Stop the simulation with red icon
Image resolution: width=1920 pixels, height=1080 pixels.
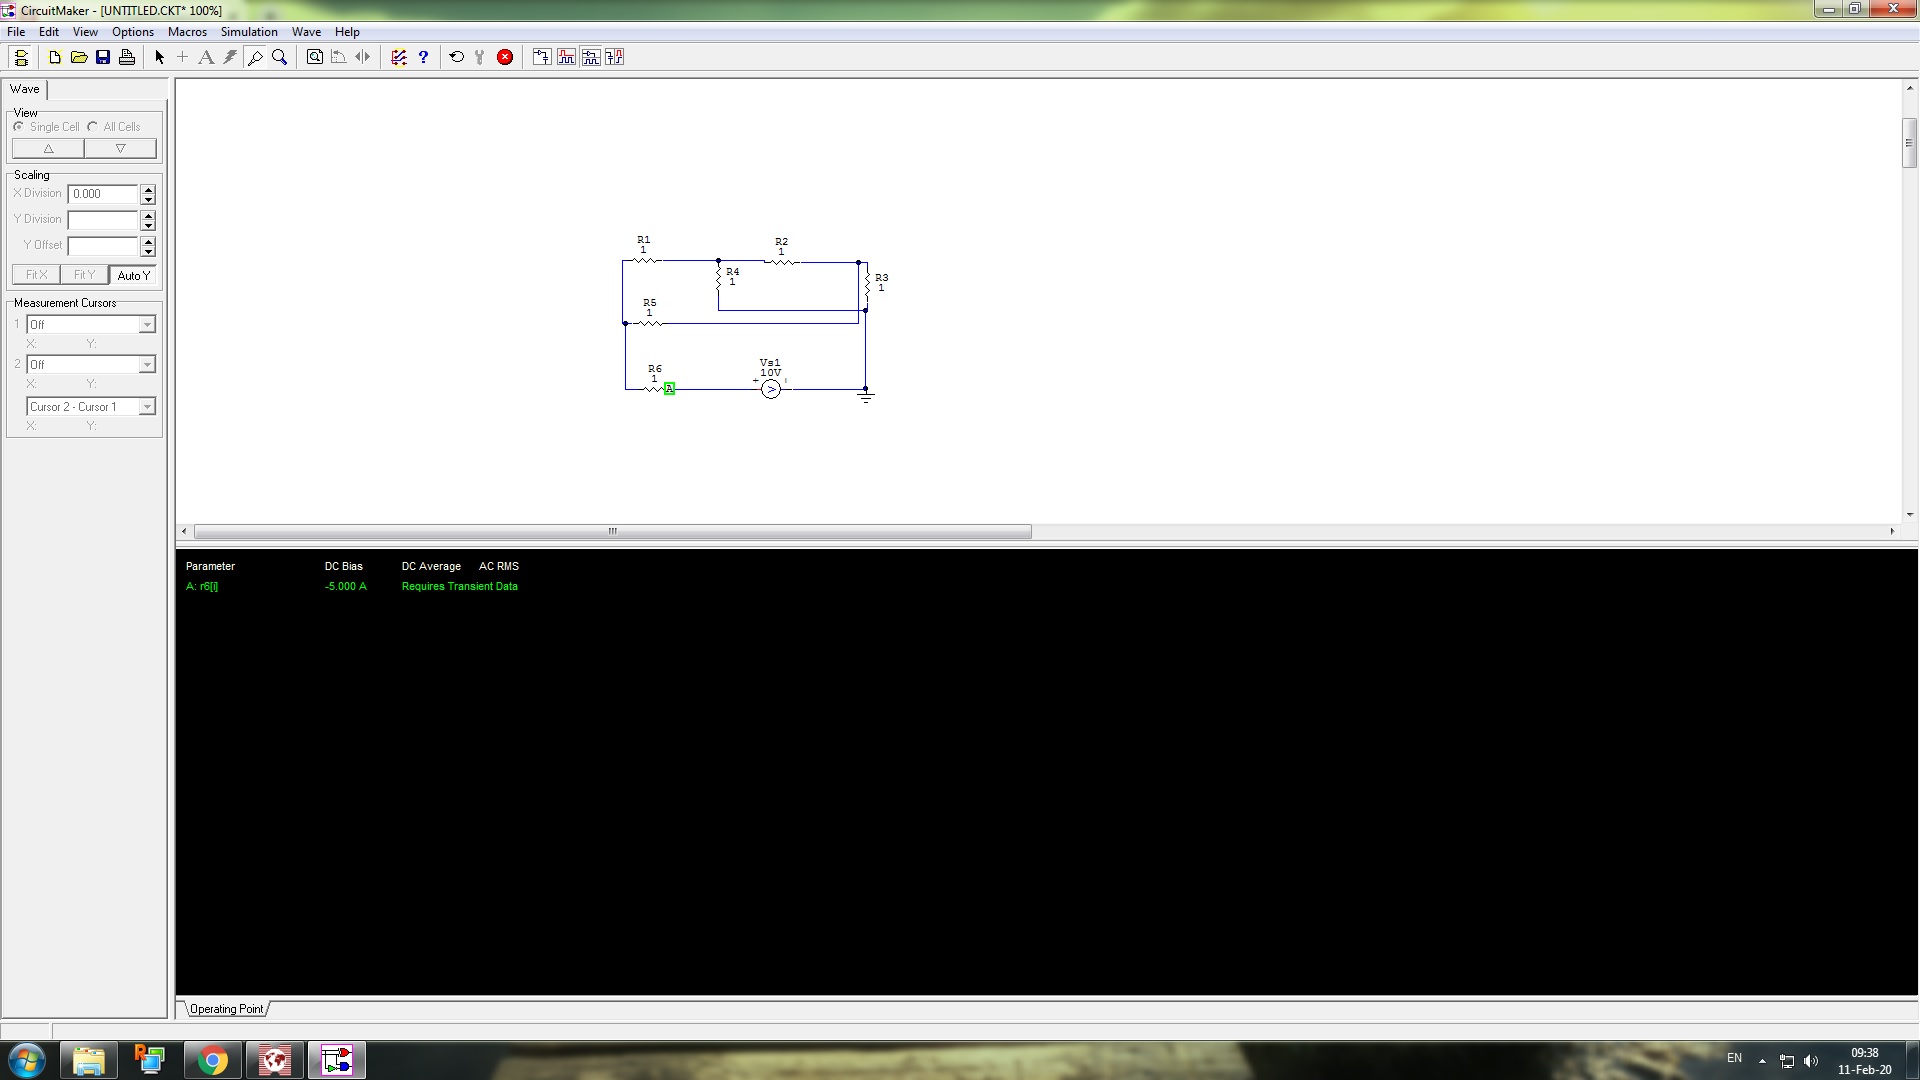tap(505, 57)
